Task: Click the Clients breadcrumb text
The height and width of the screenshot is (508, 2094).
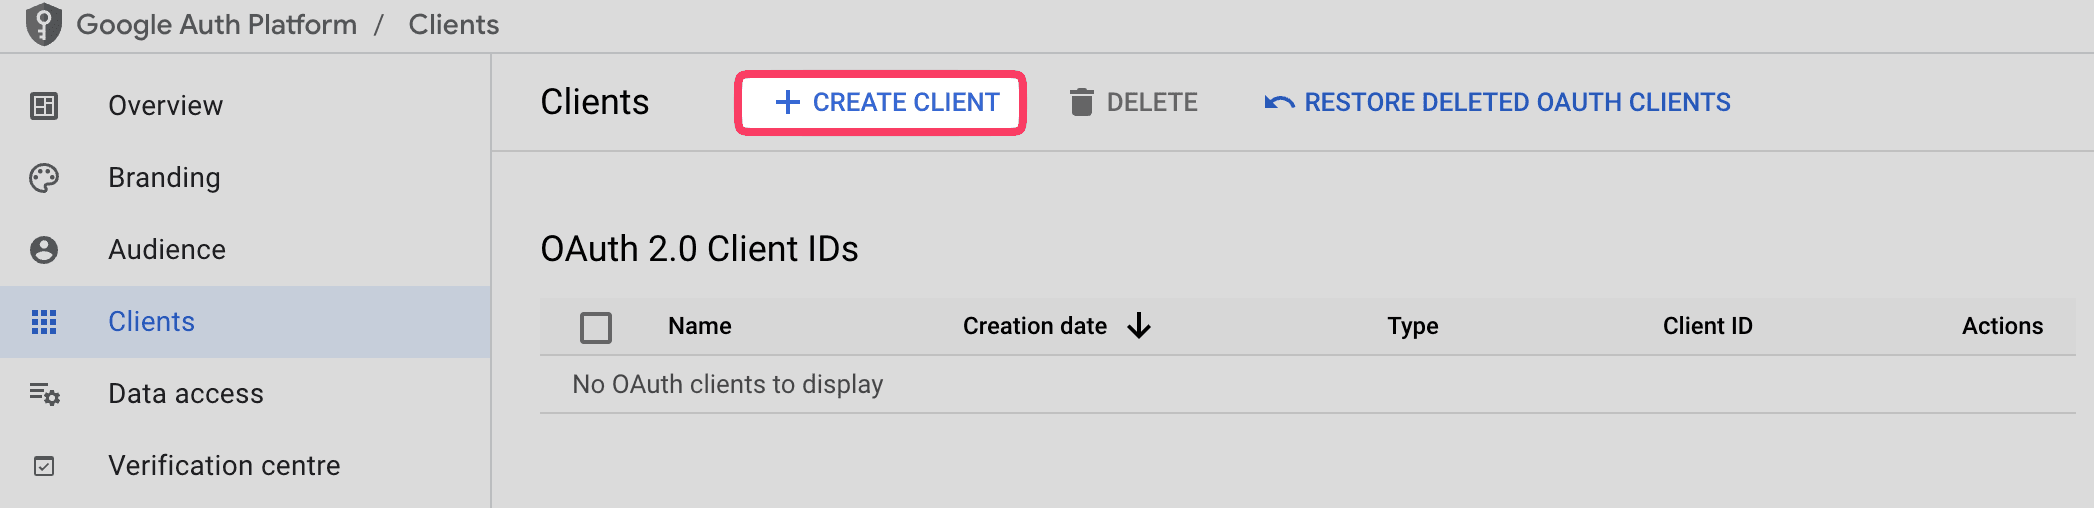Action: coord(454,24)
